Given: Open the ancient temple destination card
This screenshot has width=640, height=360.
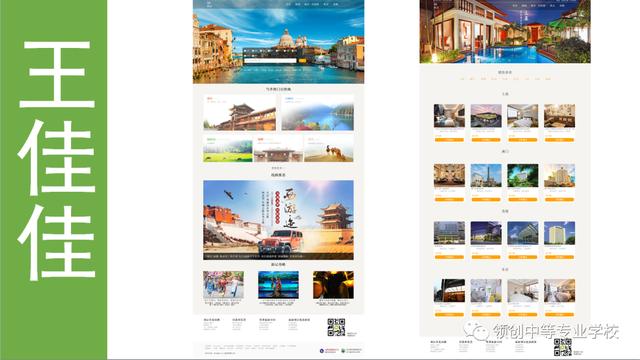Looking at the screenshot, I should [240, 113].
